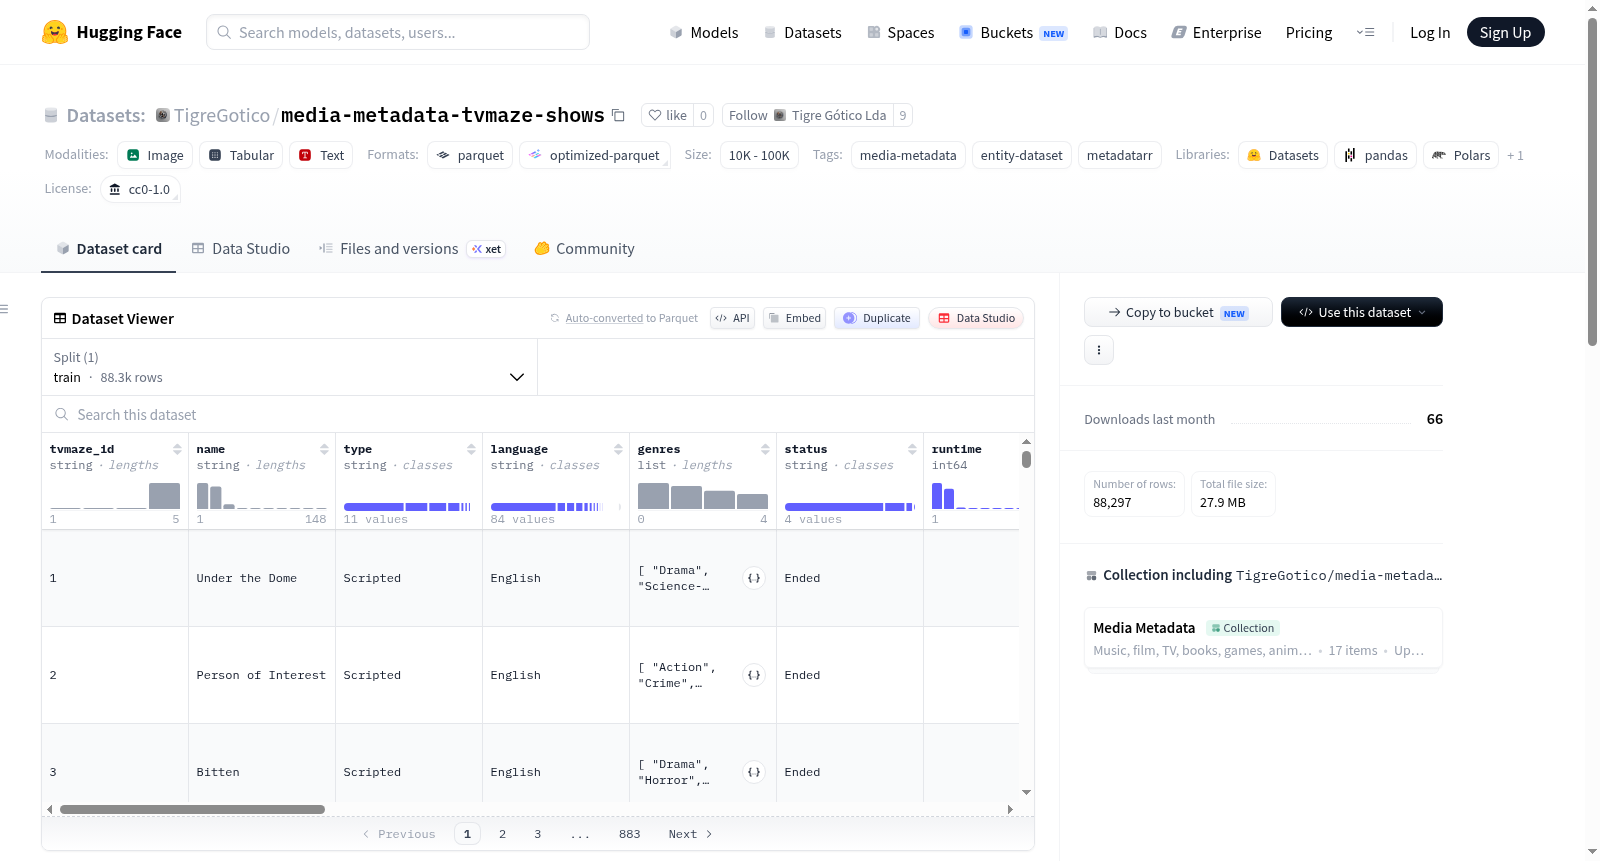Open the navigation overflow menu icon
1600x861 pixels.
(1365, 32)
